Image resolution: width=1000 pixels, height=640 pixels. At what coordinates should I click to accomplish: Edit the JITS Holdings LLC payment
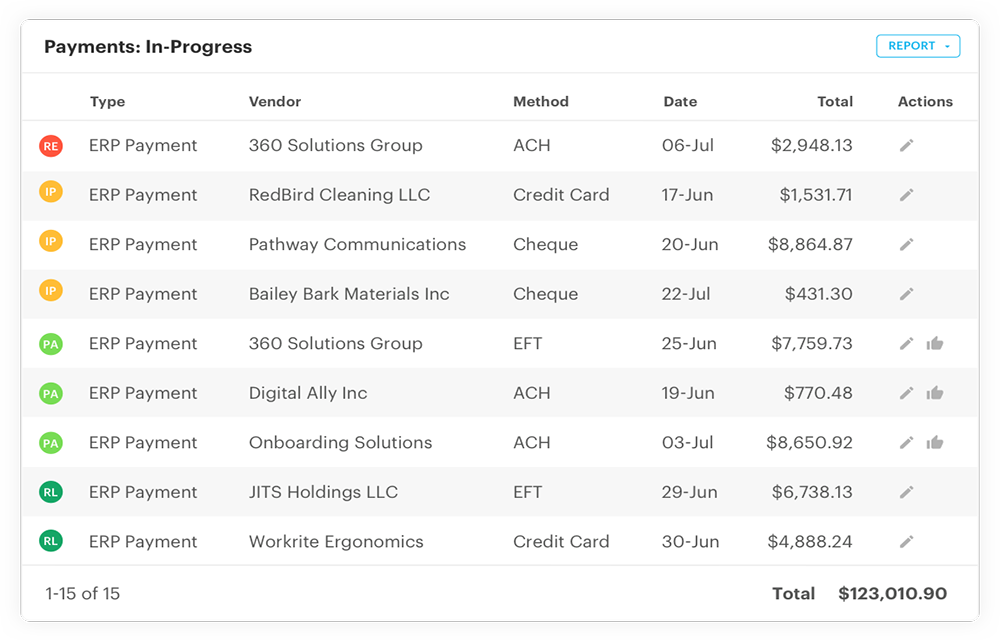(906, 492)
